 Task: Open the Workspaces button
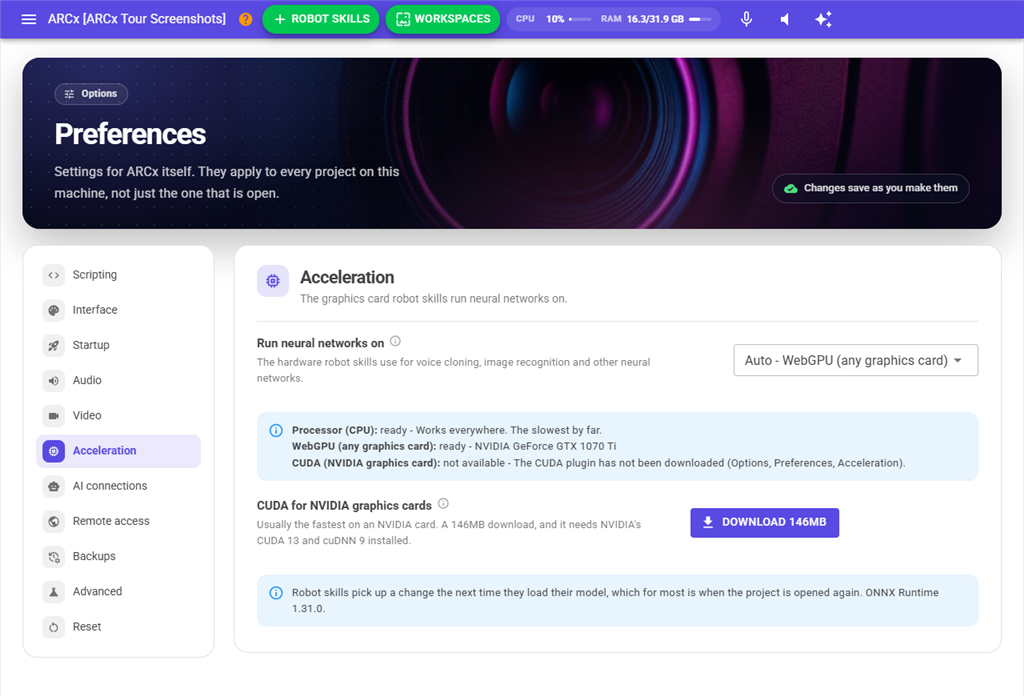pos(443,19)
